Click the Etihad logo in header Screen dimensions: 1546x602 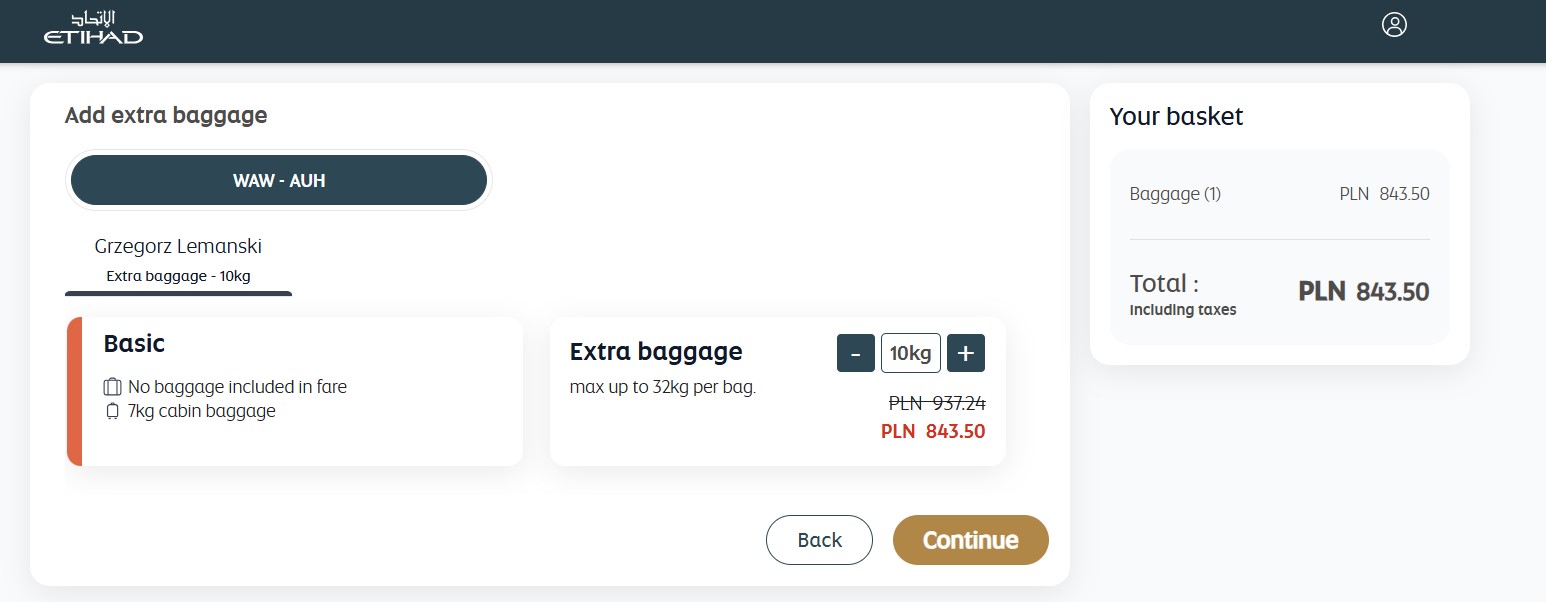(x=93, y=28)
